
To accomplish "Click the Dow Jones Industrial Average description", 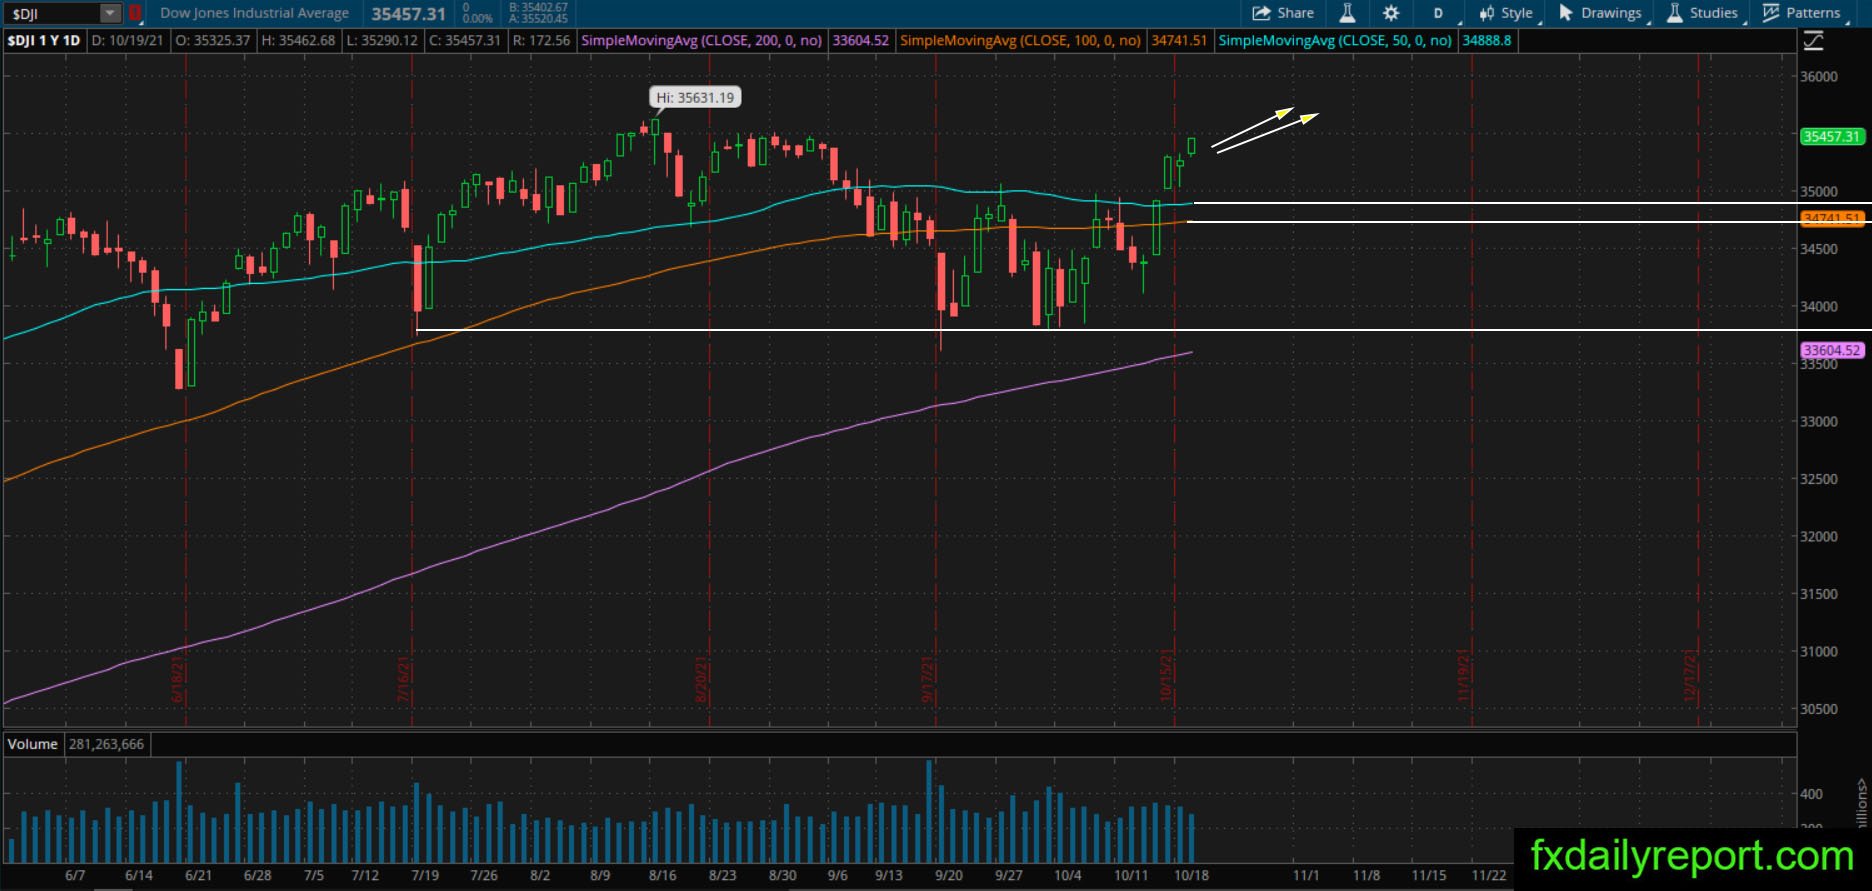I will pos(254,13).
